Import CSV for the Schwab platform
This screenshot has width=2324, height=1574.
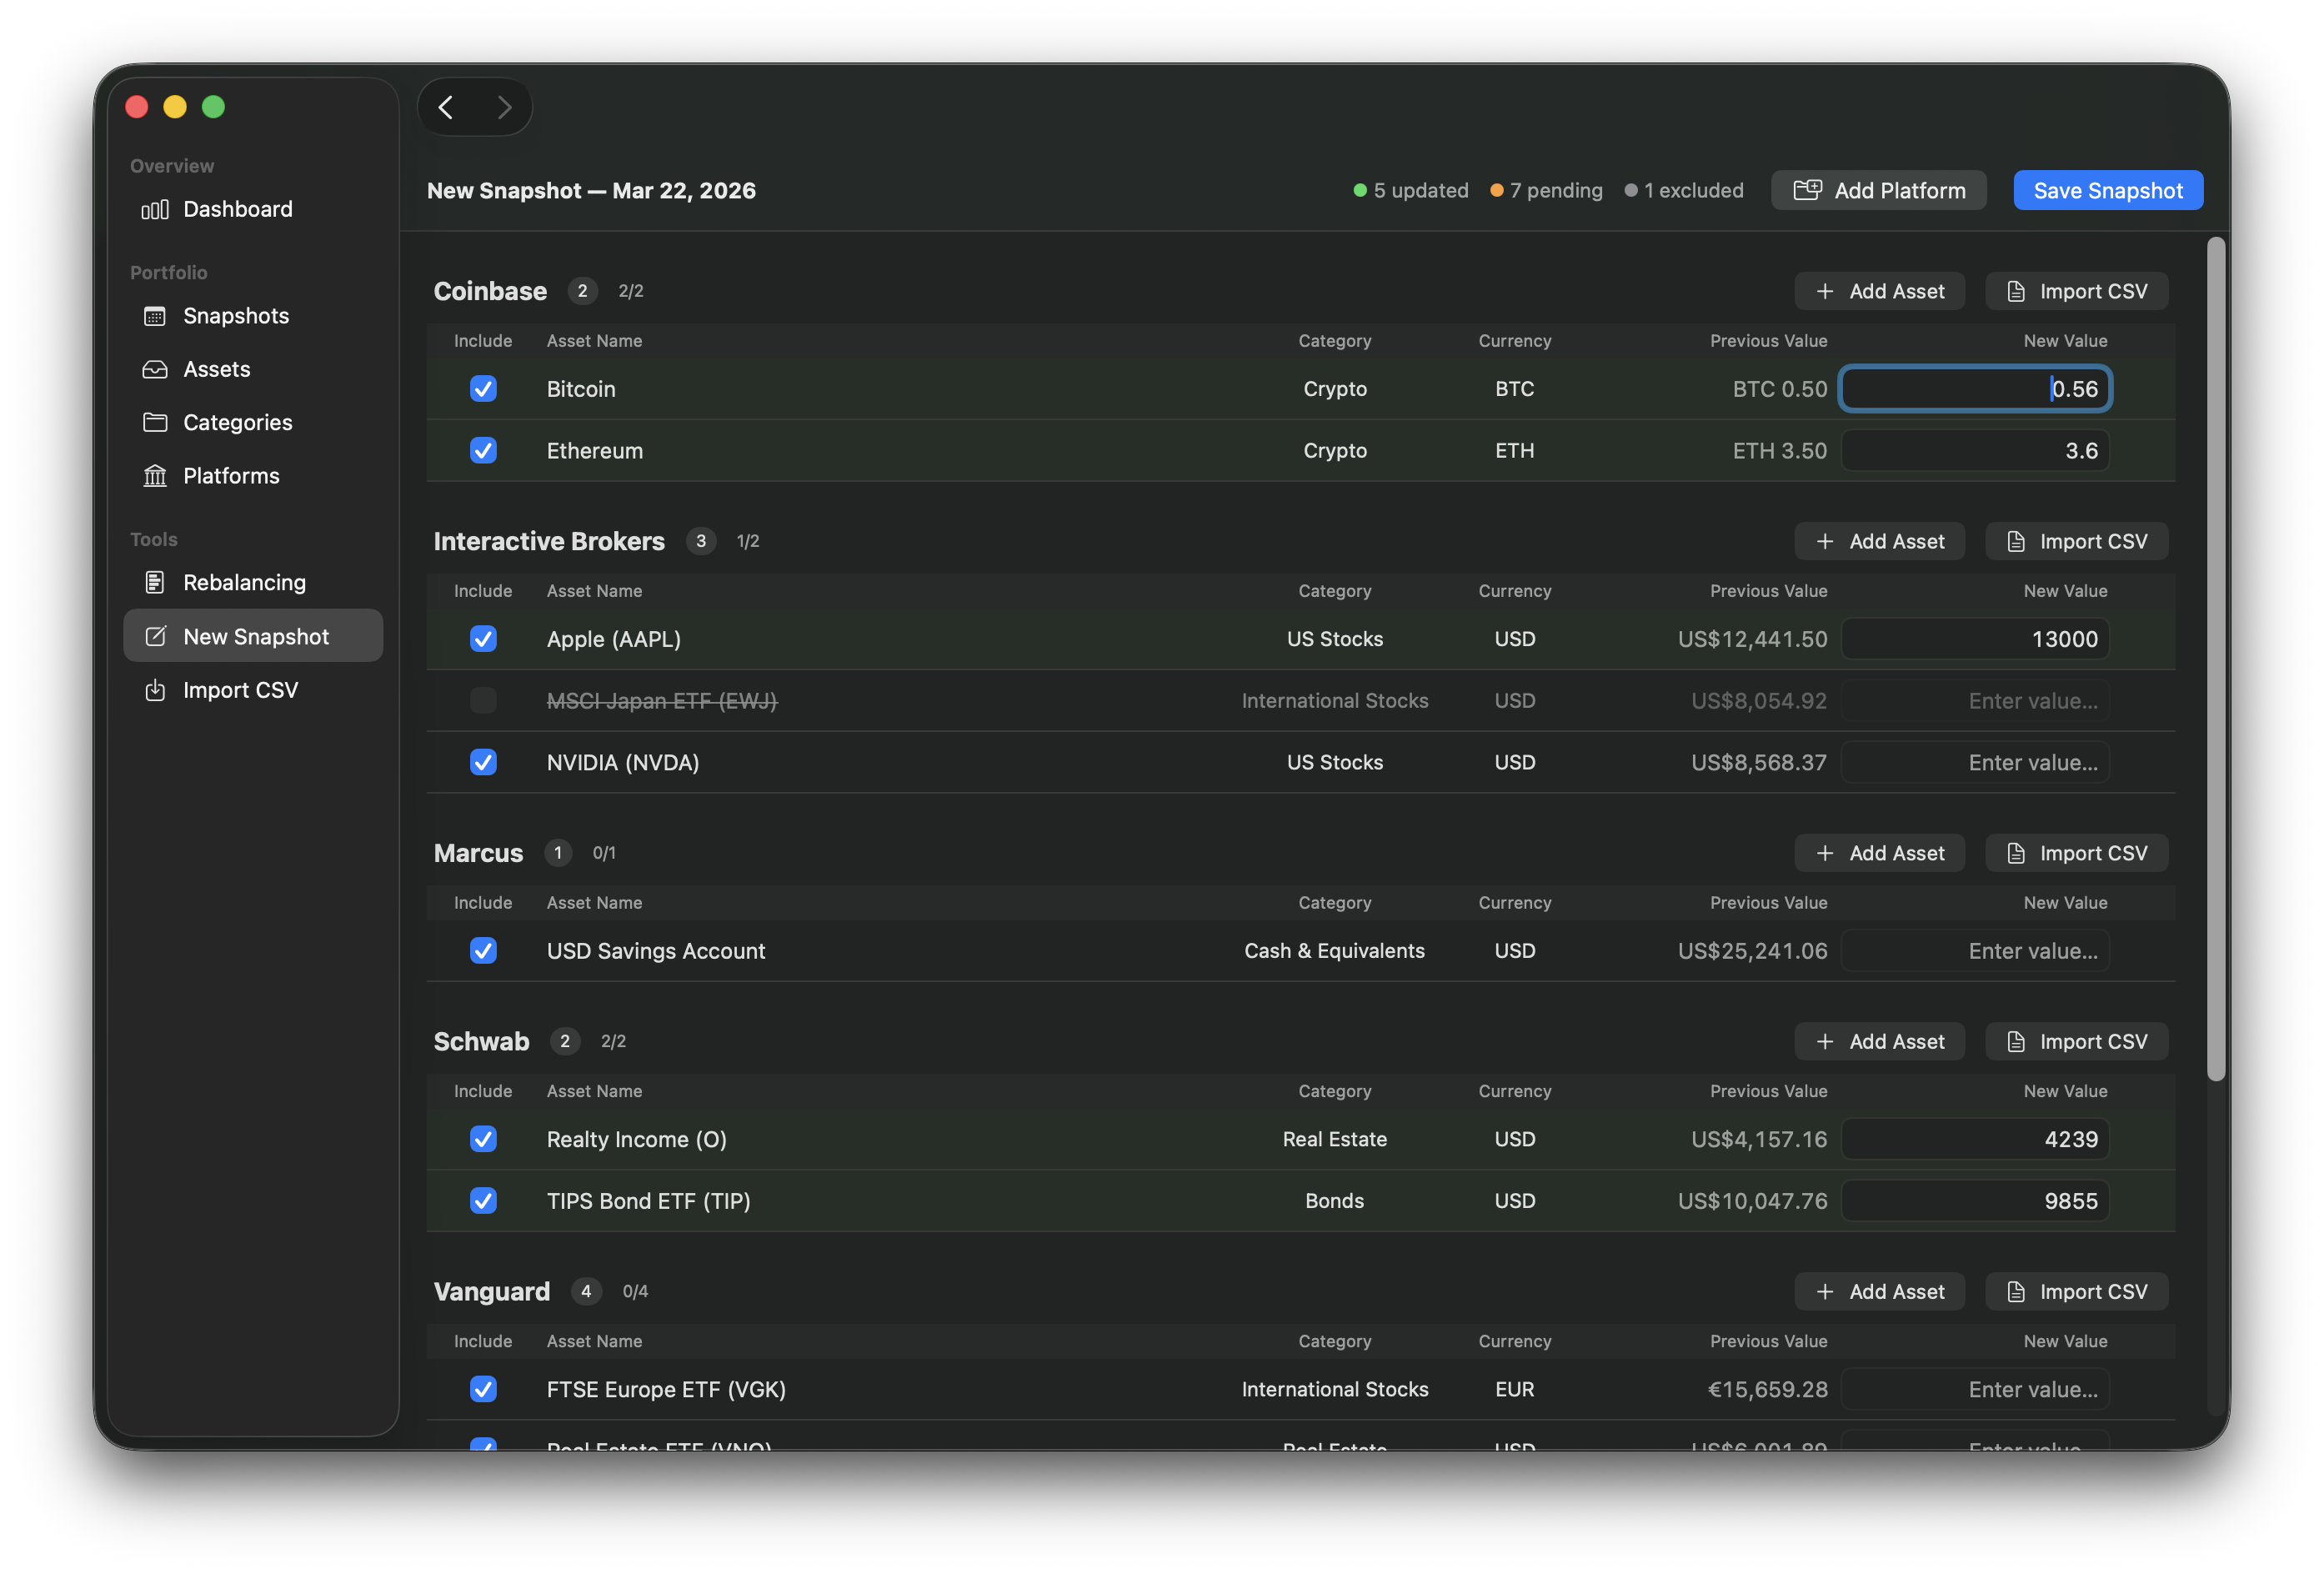click(x=2076, y=1041)
